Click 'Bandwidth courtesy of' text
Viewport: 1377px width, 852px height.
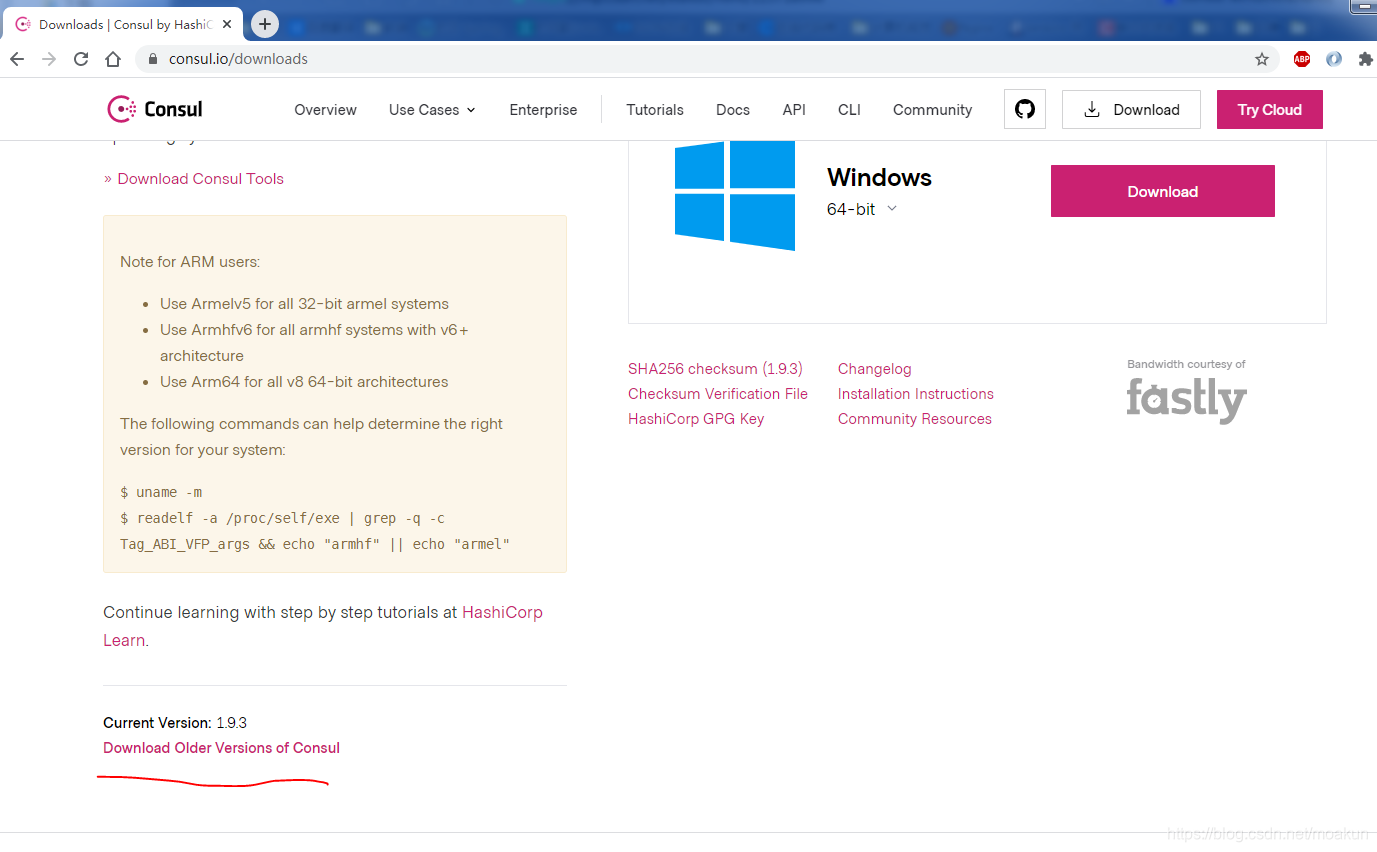1186,364
